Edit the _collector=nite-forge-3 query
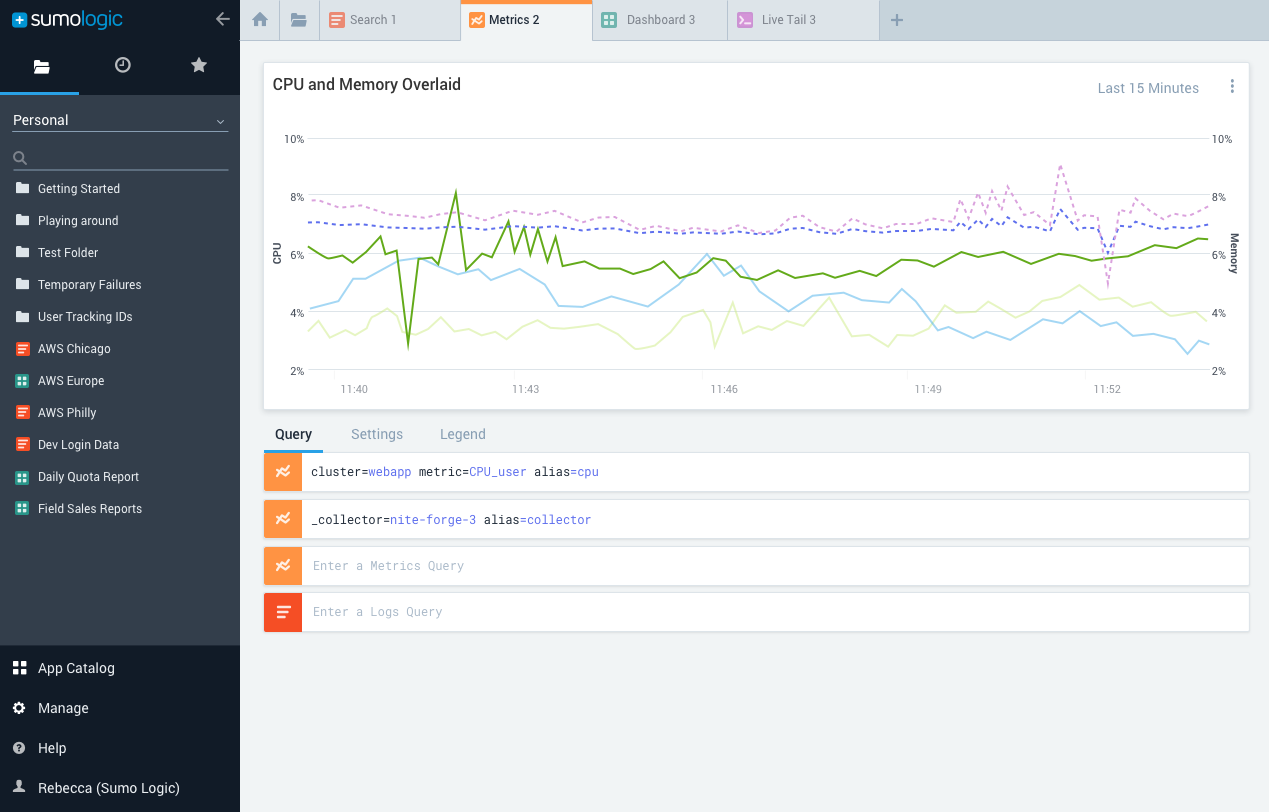1269x812 pixels. point(775,519)
